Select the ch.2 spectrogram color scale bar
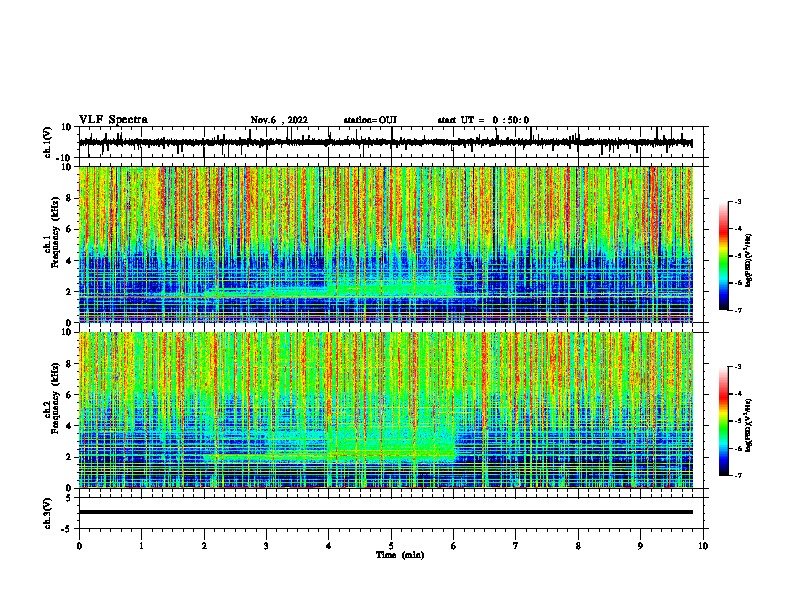This screenshot has height=612, width=792. pos(723,421)
